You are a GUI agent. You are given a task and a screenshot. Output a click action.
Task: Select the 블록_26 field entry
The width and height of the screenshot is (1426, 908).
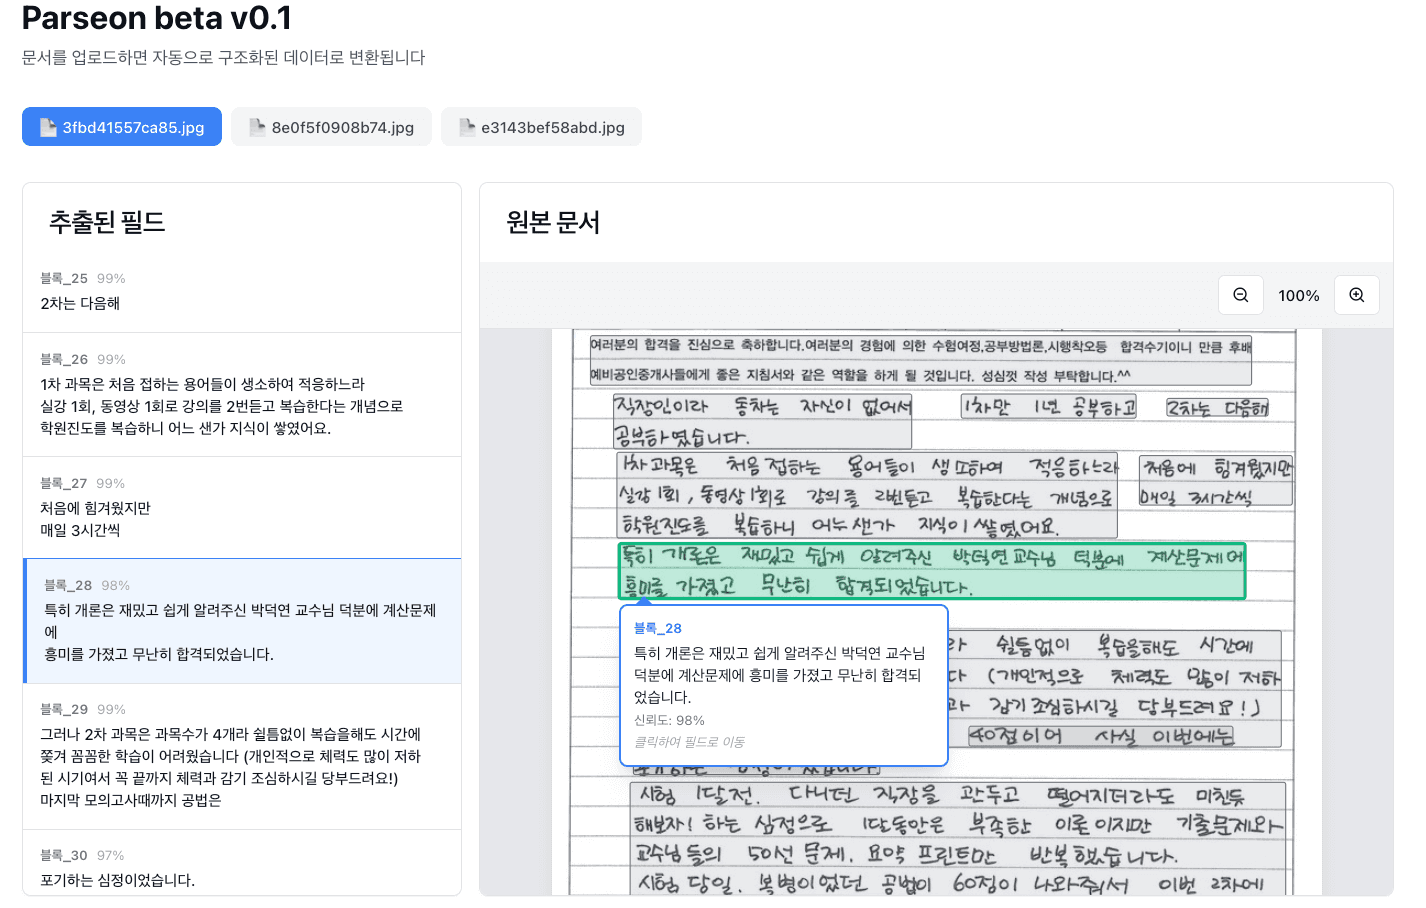[241, 395]
